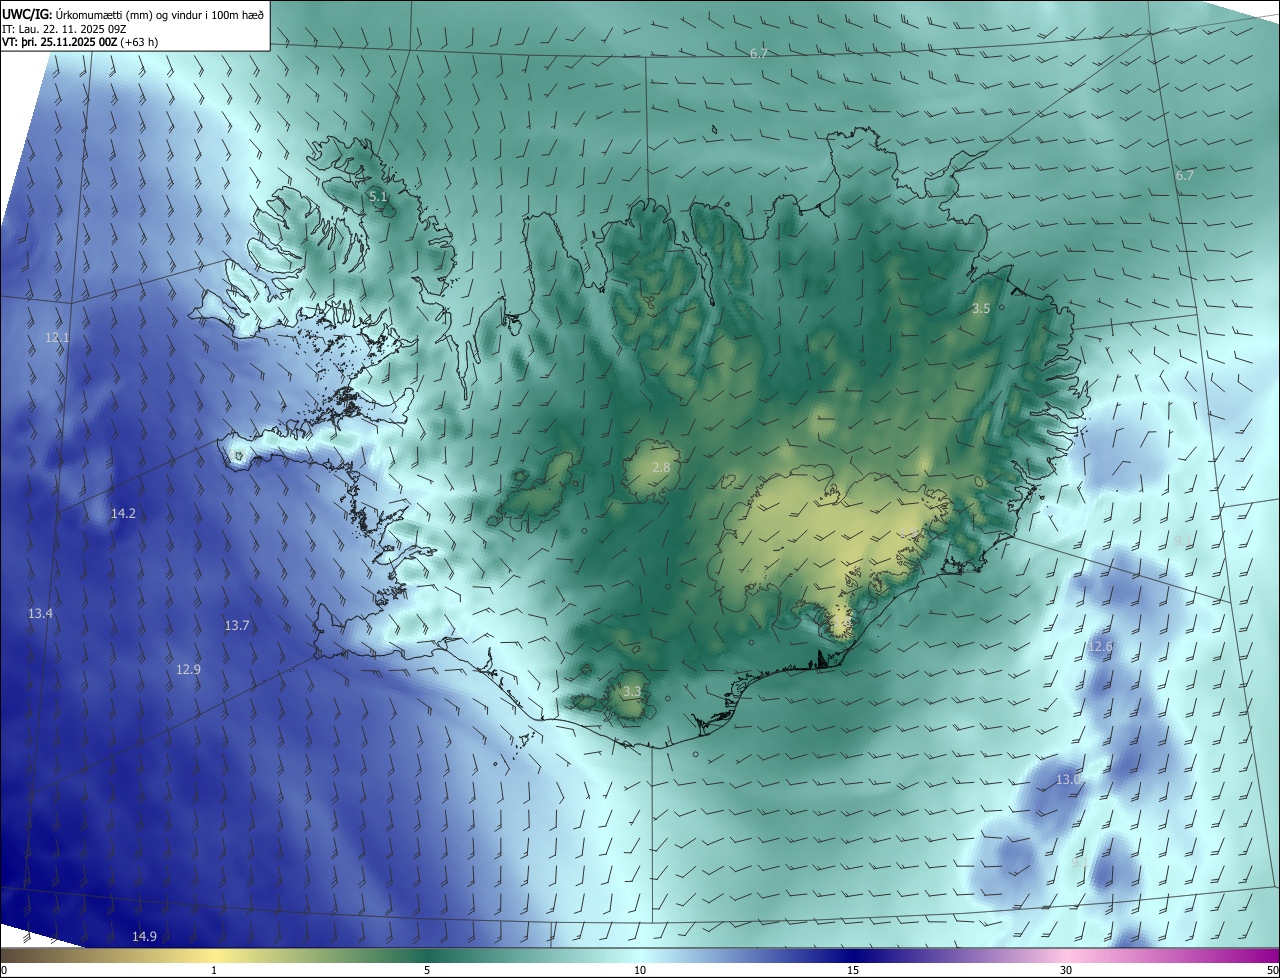Click the 6.7 value near the northeast boundary
This screenshot has height=978, width=1280.
1185,175
